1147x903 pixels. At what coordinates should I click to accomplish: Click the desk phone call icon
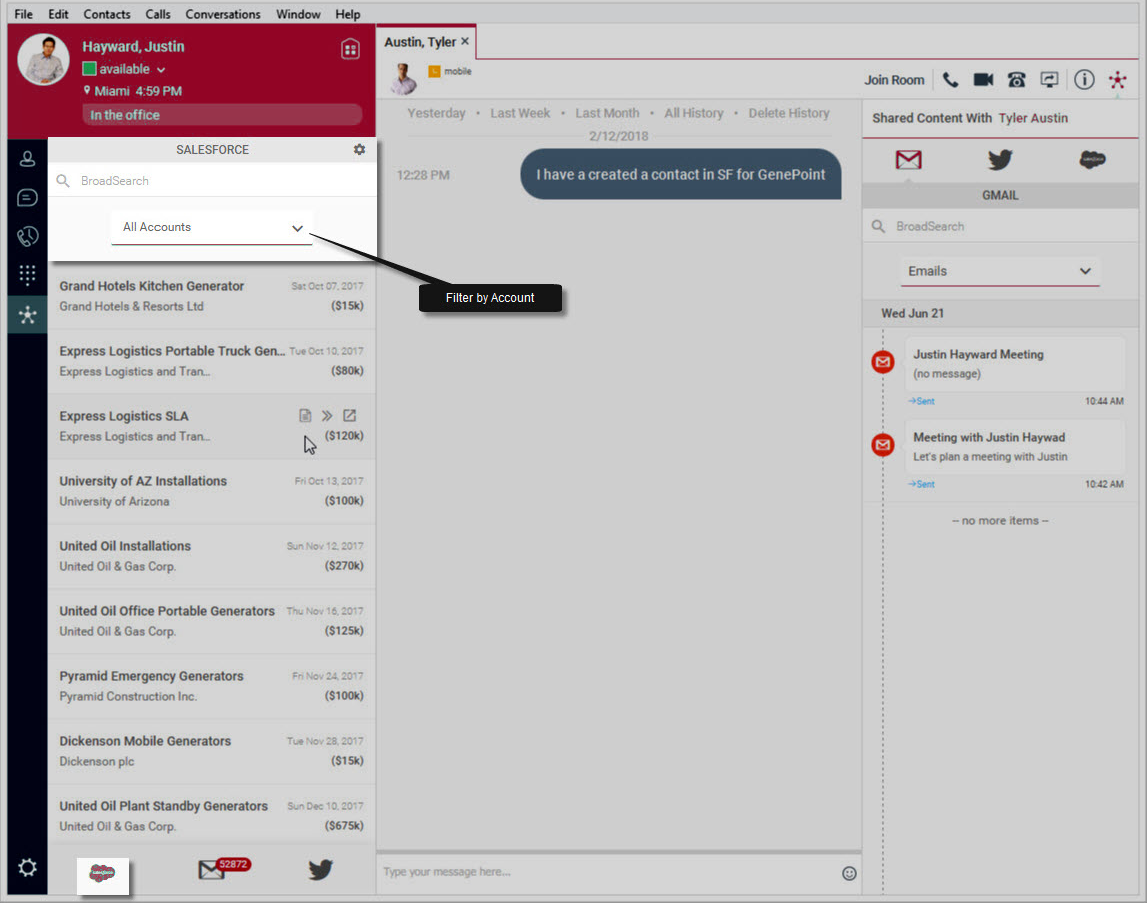coord(1016,80)
